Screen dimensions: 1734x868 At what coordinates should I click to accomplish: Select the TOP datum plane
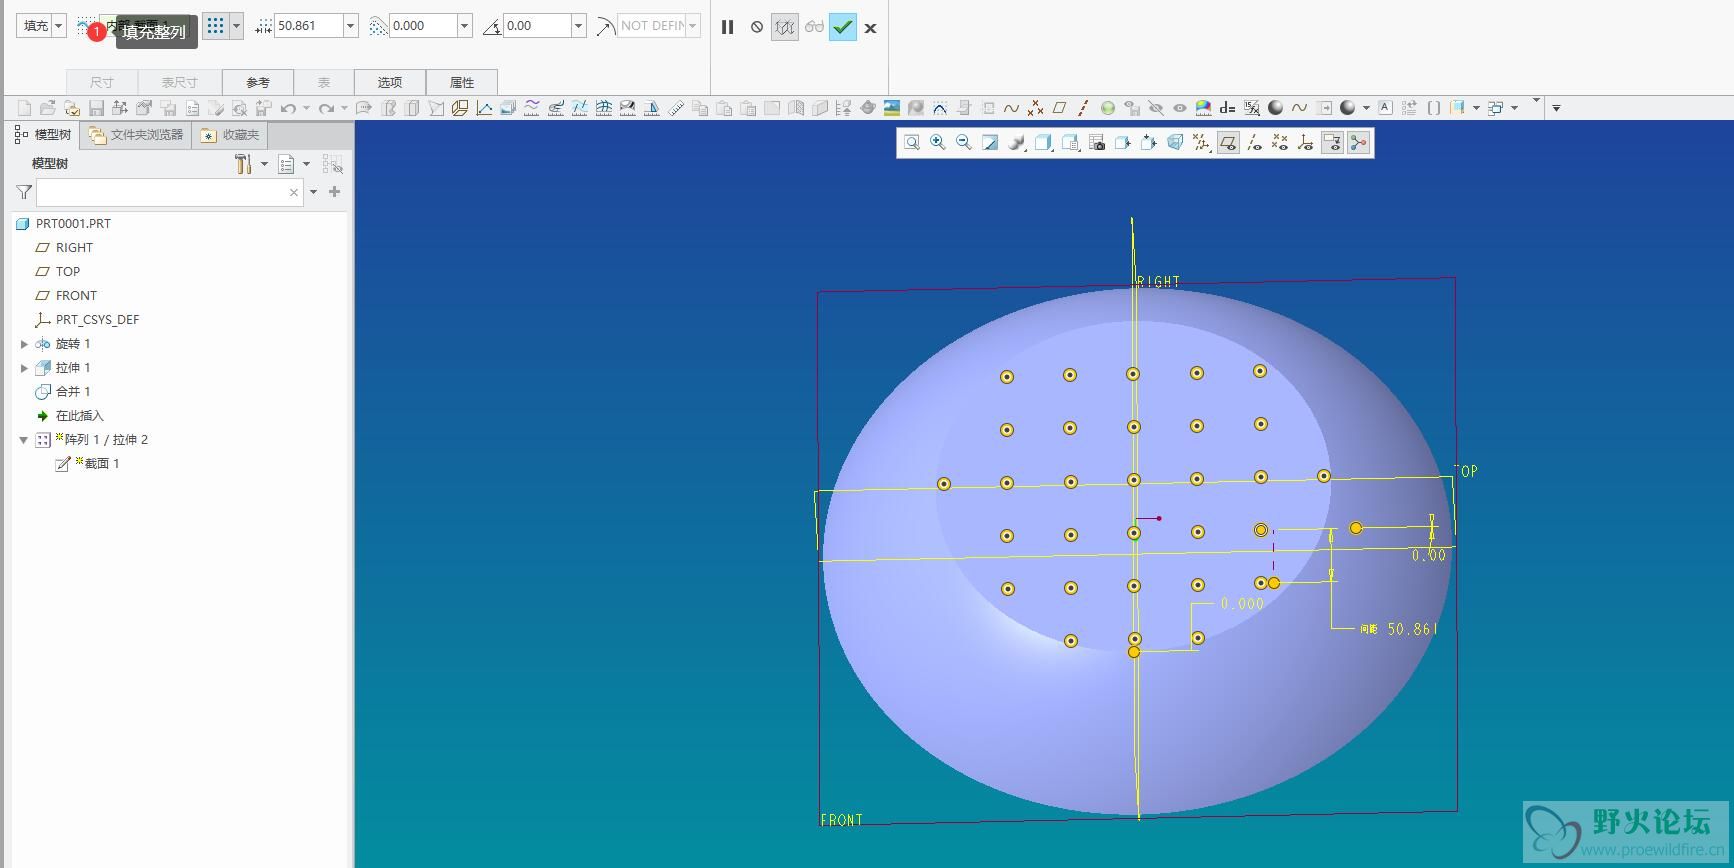pyautogui.click(x=68, y=272)
